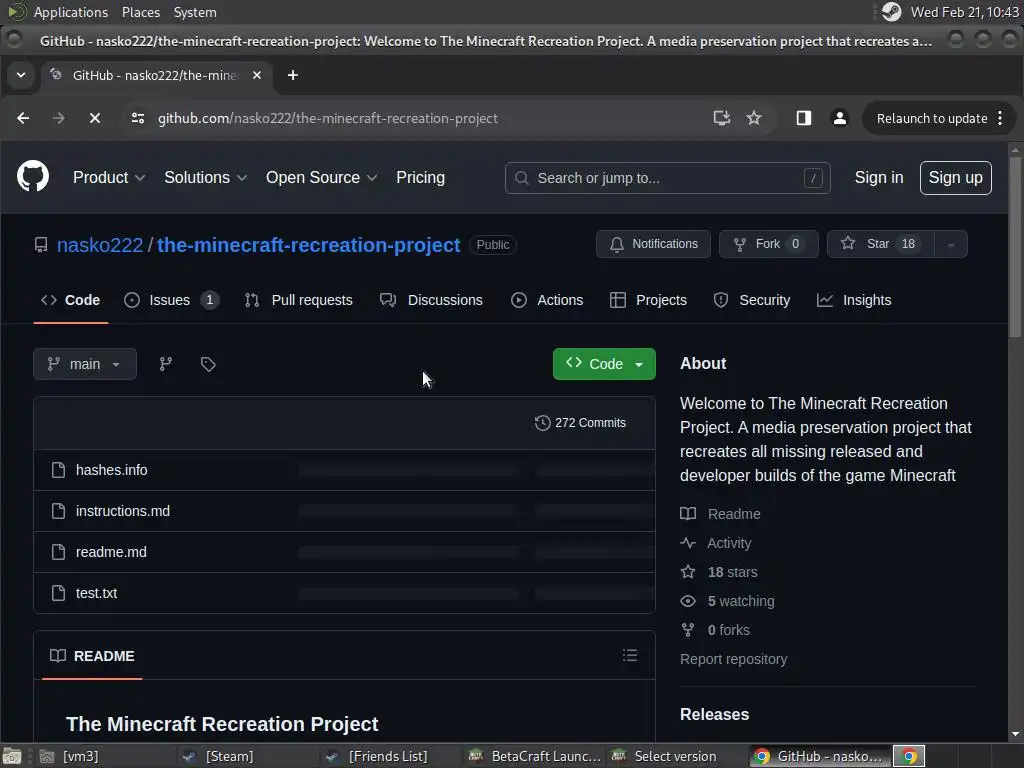Click the readme.md file icon
1024x768 pixels.
58,552
